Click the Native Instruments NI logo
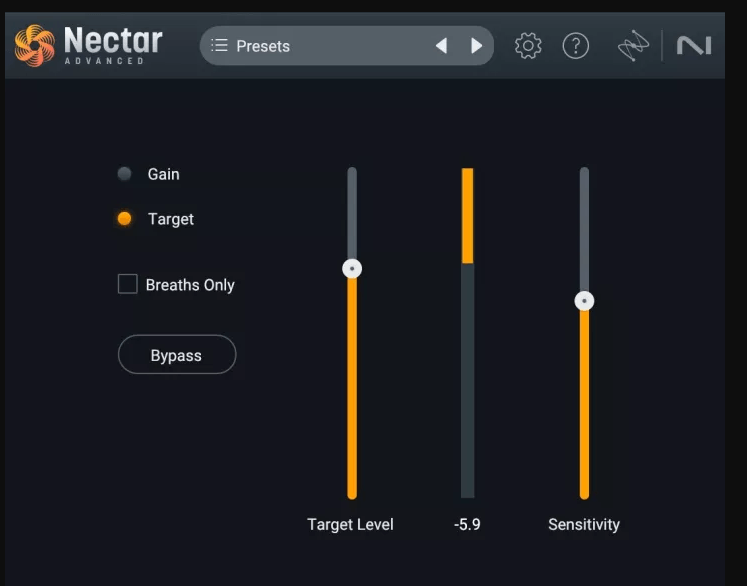The height and width of the screenshot is (586, 747). click(x=694, y=46)
